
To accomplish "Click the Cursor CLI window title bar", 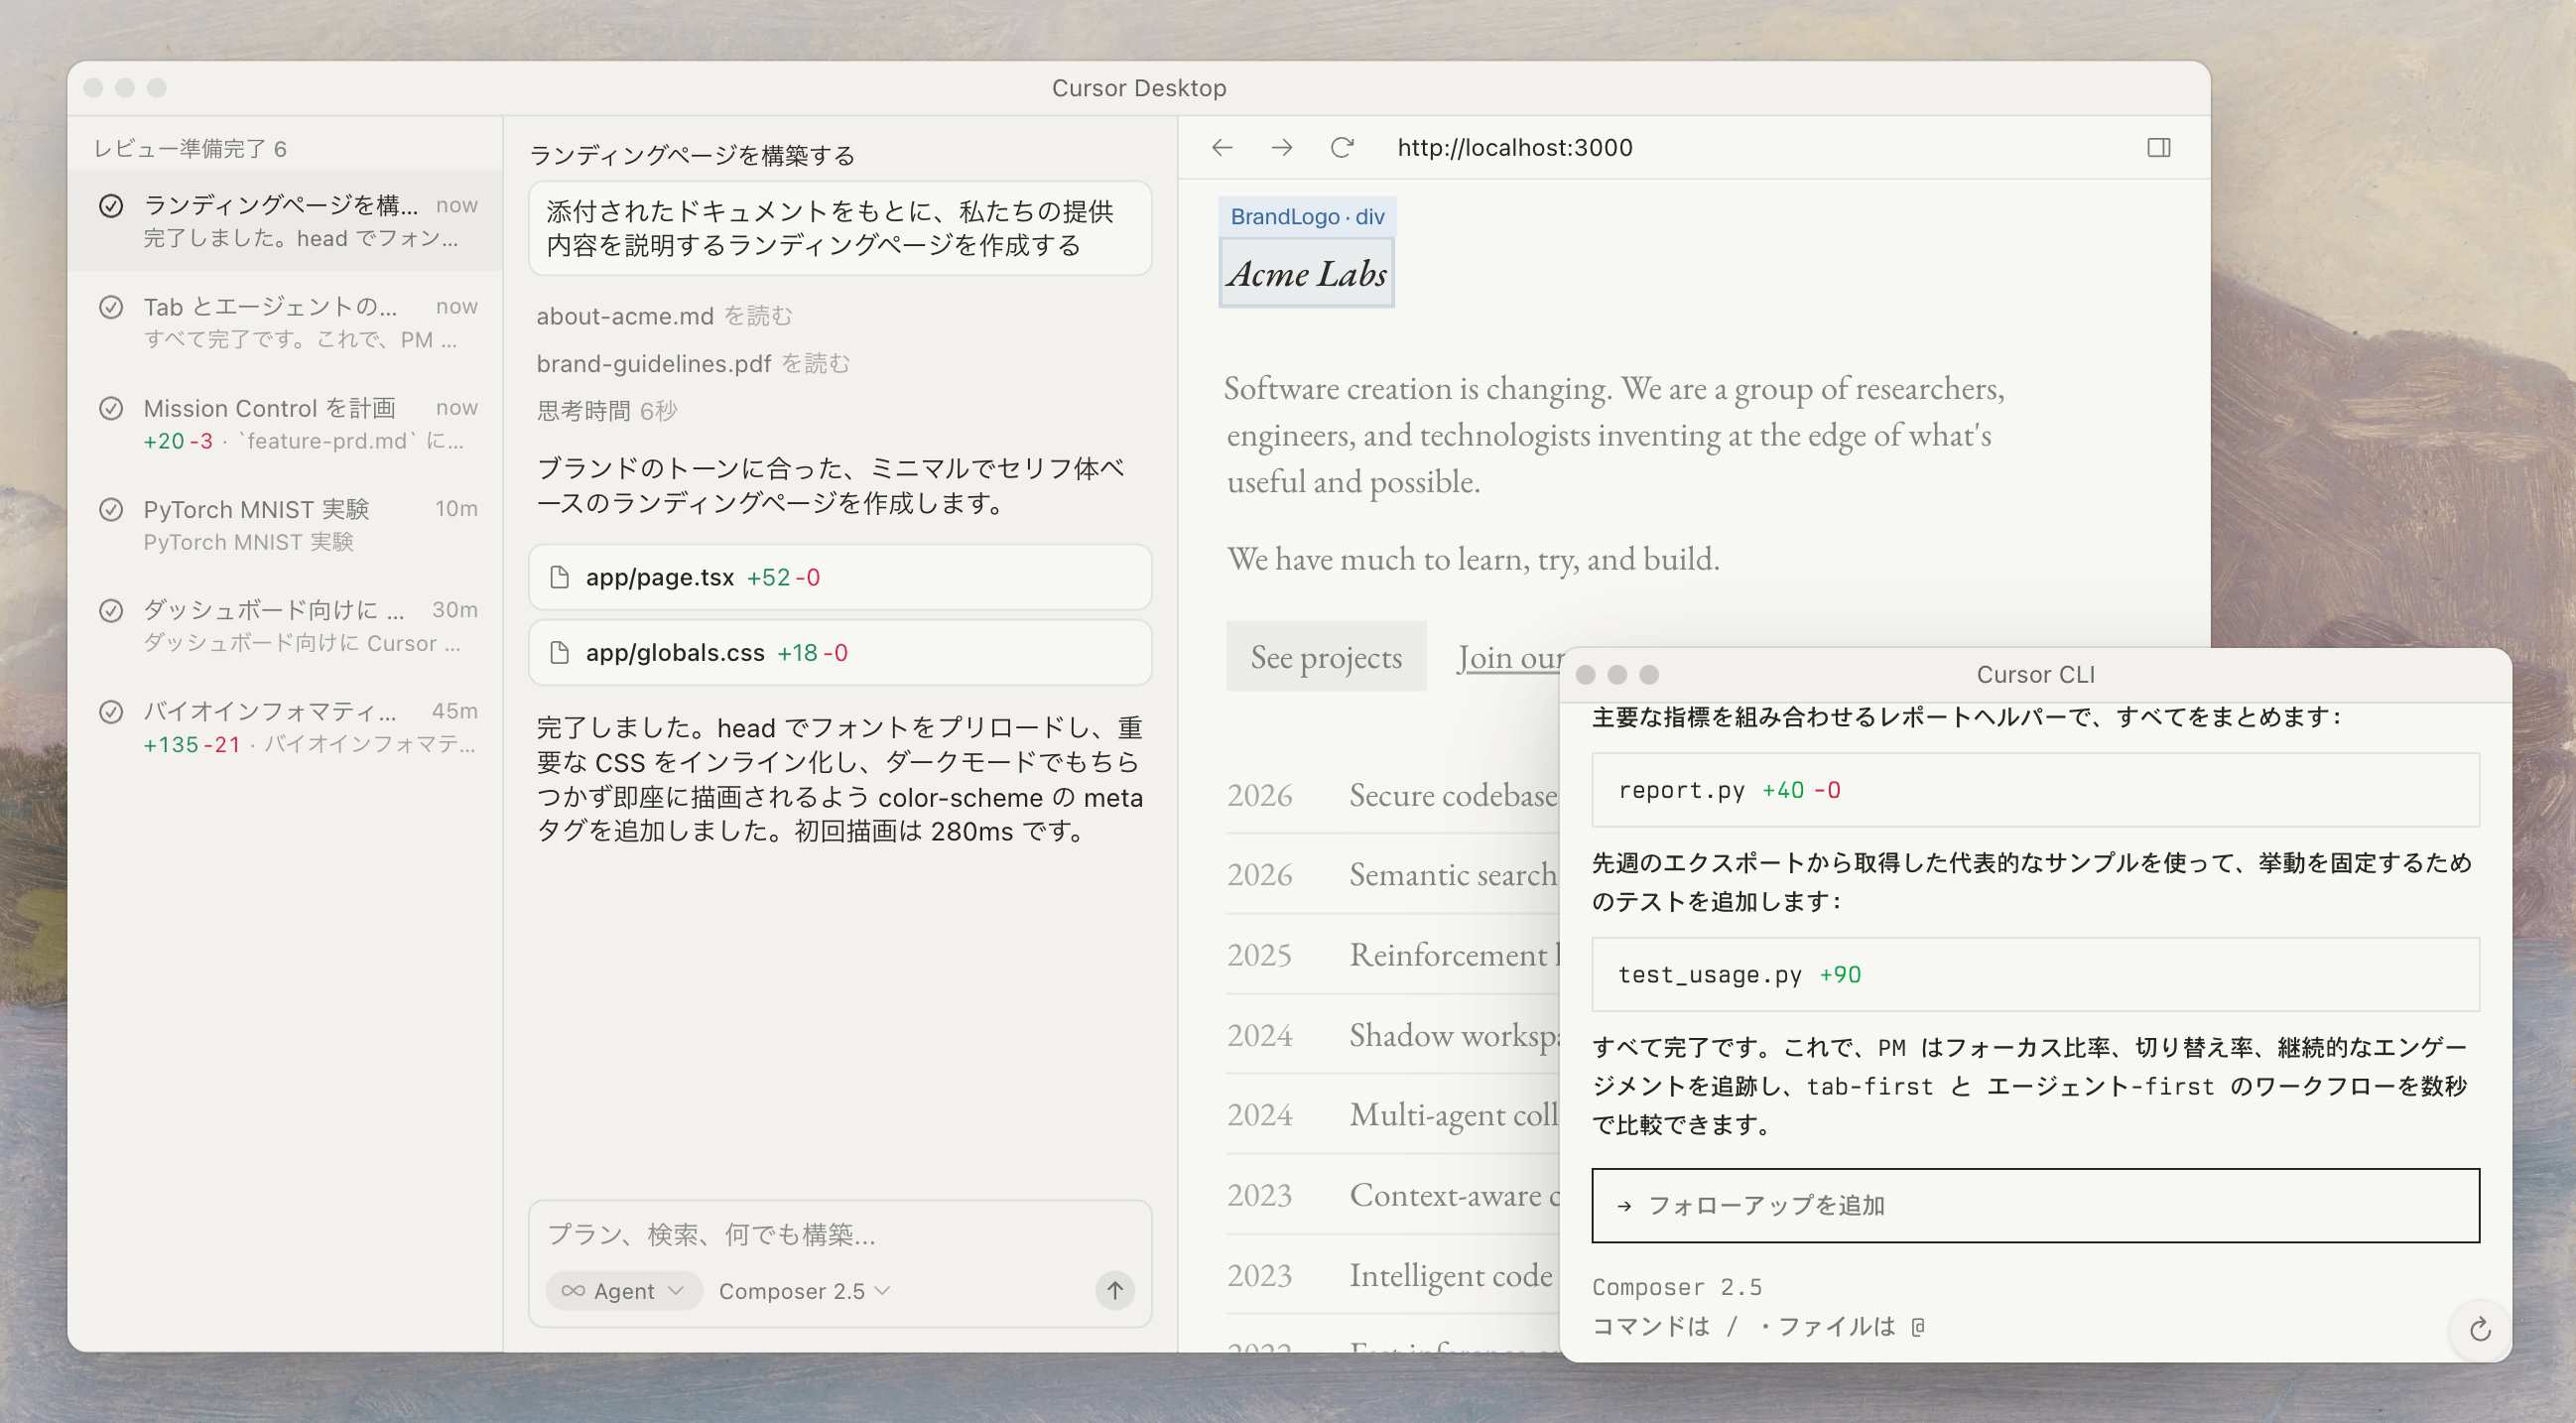I will tap(2035, 674).
